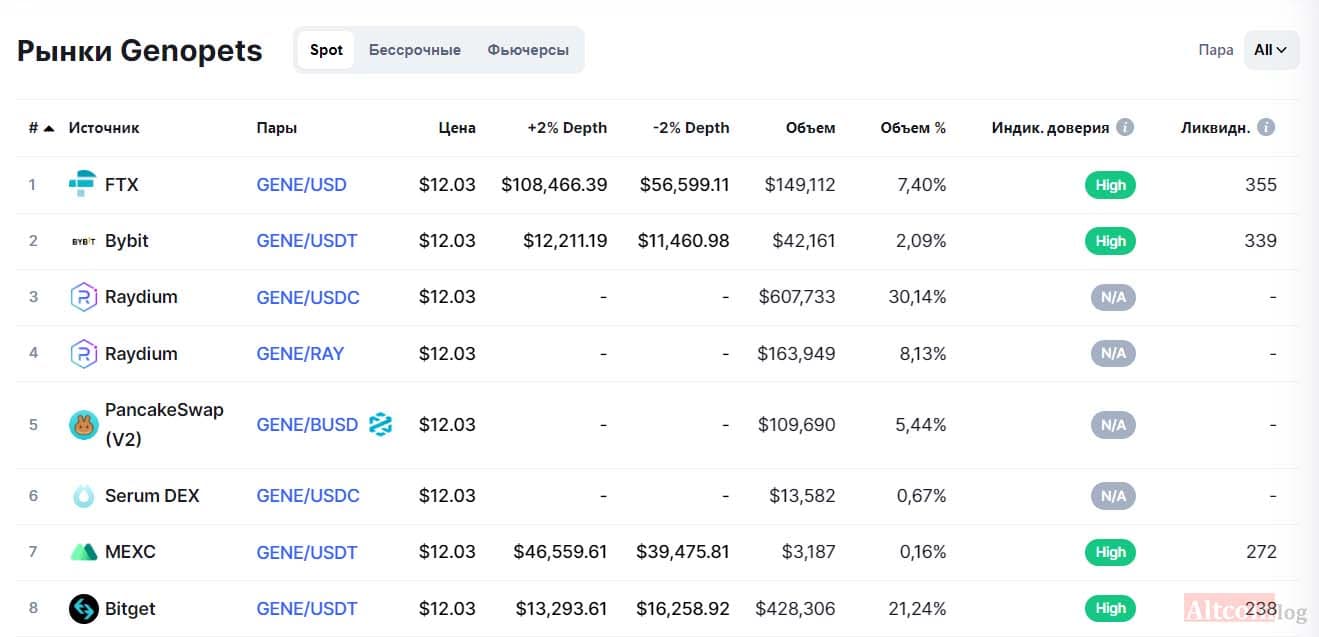Screen dimensions: 1319x637
Task: Switch to the Фьючерсы tab
Action: pyautogui.click(x=528, y=50)
